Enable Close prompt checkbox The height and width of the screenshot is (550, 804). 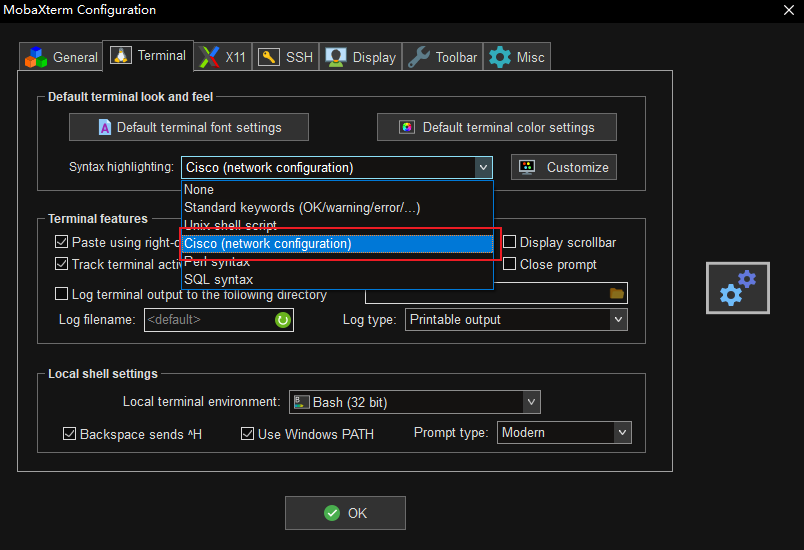pyautogui.click(x=509, y=264)
